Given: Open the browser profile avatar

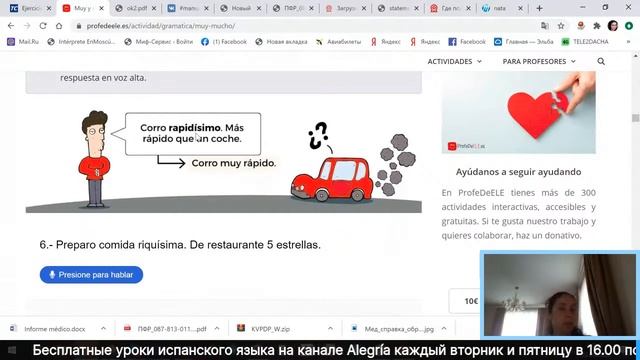Looking at the screenshot, I should click(613, 26).
